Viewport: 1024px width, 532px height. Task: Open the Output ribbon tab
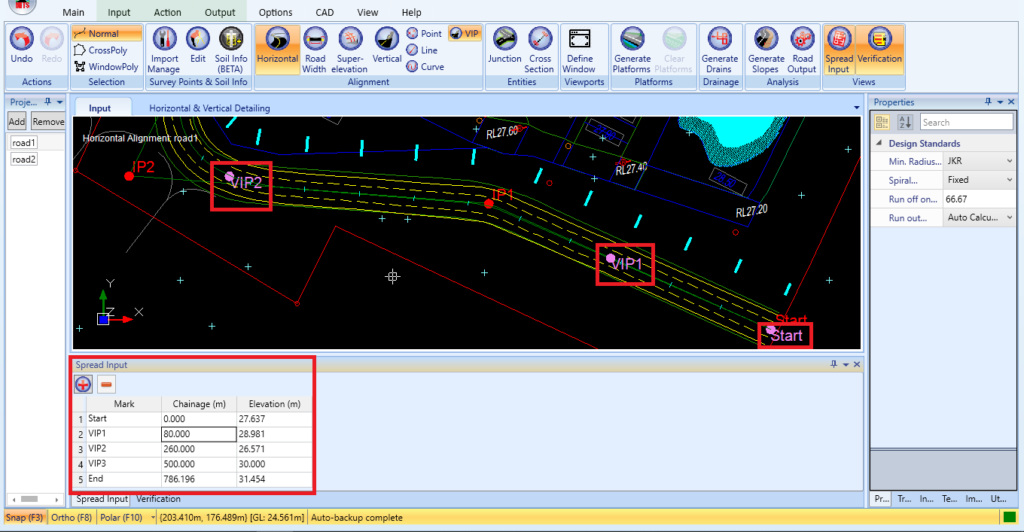[x=219, y=12]
